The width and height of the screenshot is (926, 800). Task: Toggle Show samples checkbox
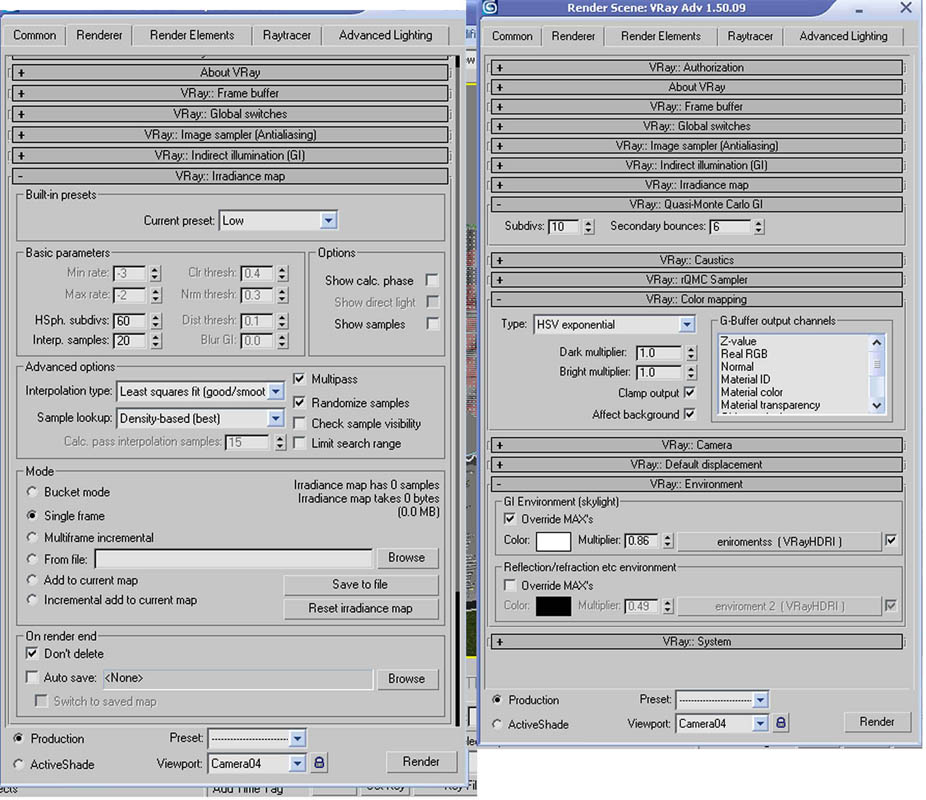tap(432, 324)
